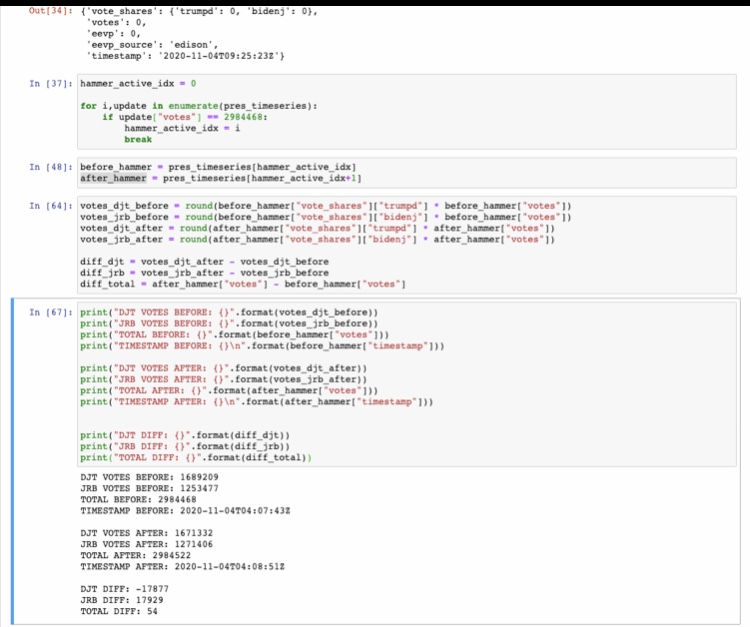
Task: Click the number 2984468 in code
Action: pos(243,117)
